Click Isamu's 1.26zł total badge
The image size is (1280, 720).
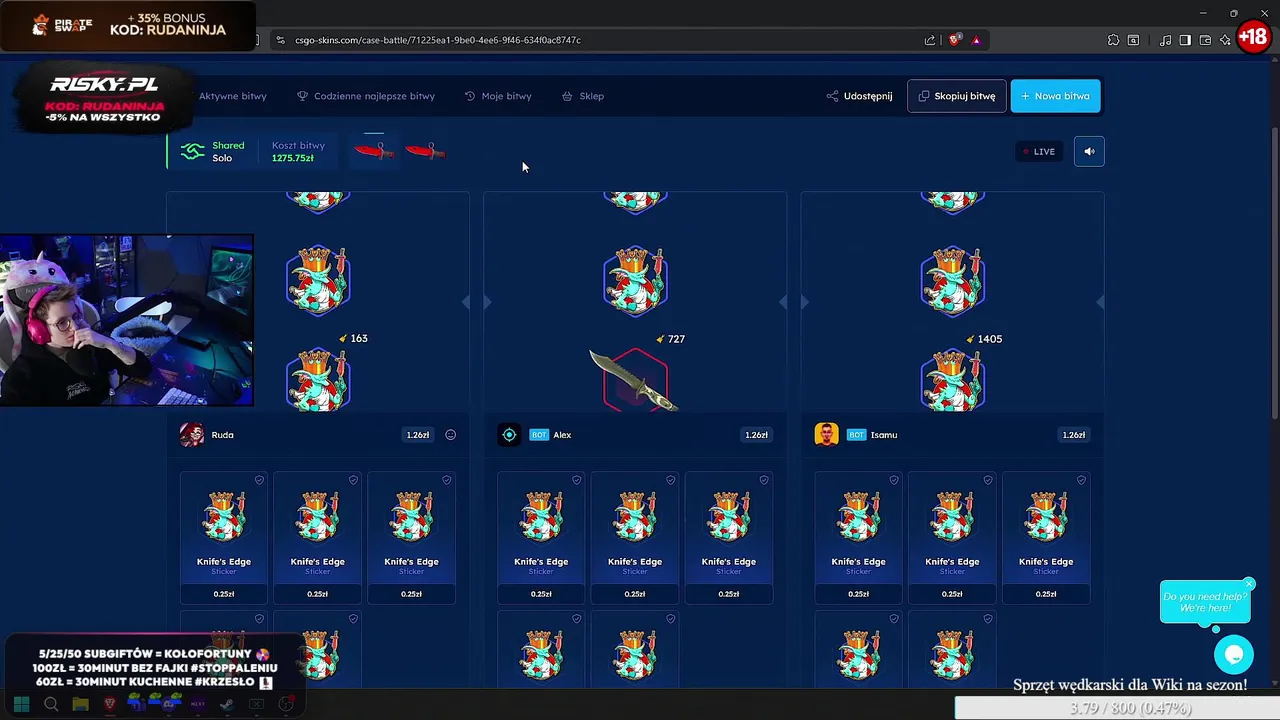[1073, 435]
